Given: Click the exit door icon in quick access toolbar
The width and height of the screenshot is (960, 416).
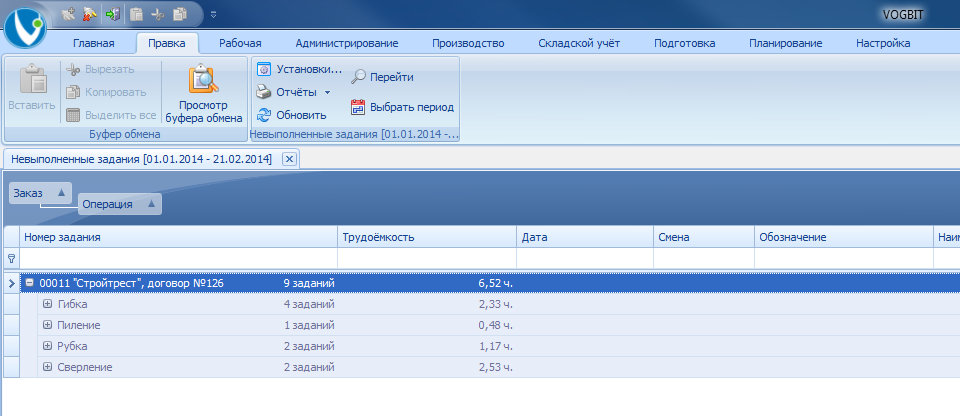Looking at the screenshot, I should coord(112,13).
